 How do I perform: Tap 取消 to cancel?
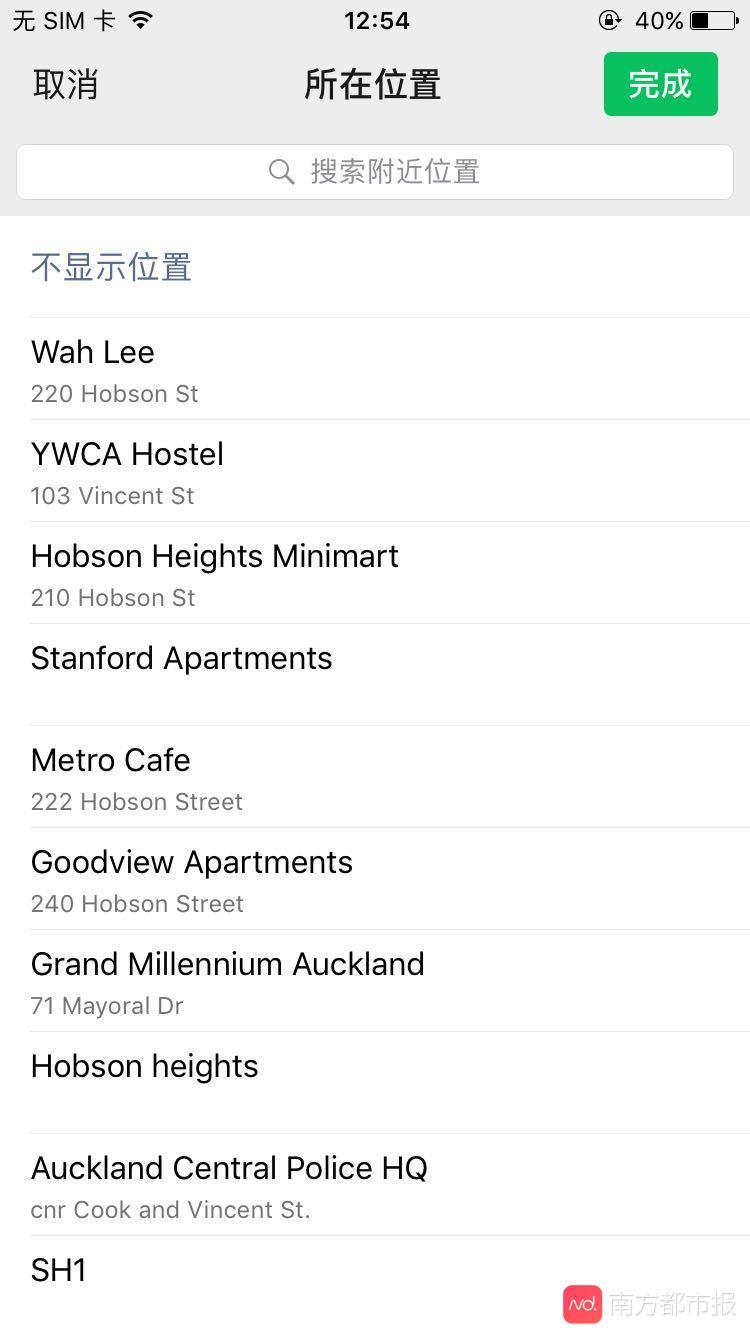(x=66, y=85)
